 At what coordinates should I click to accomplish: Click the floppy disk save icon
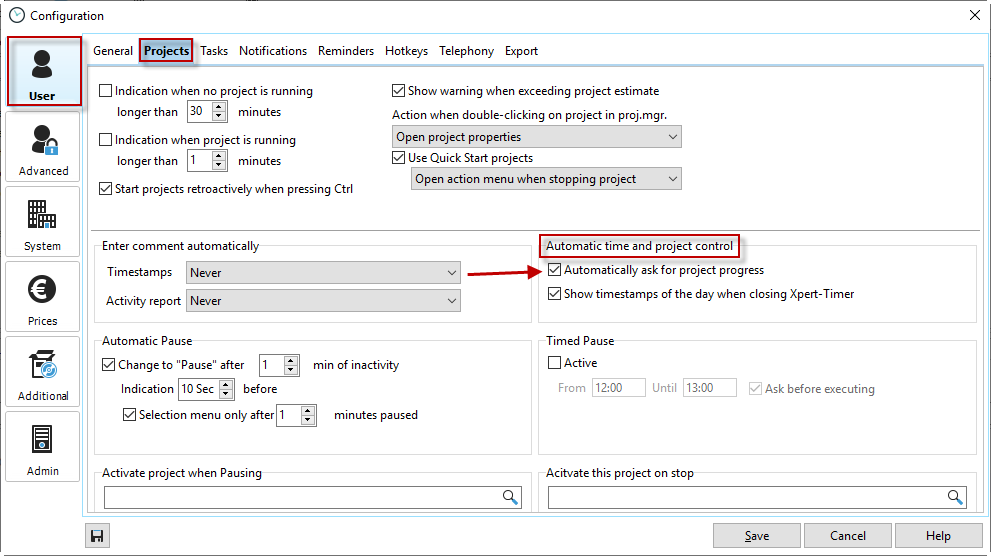pyautogui.click(x=97, y=537)
